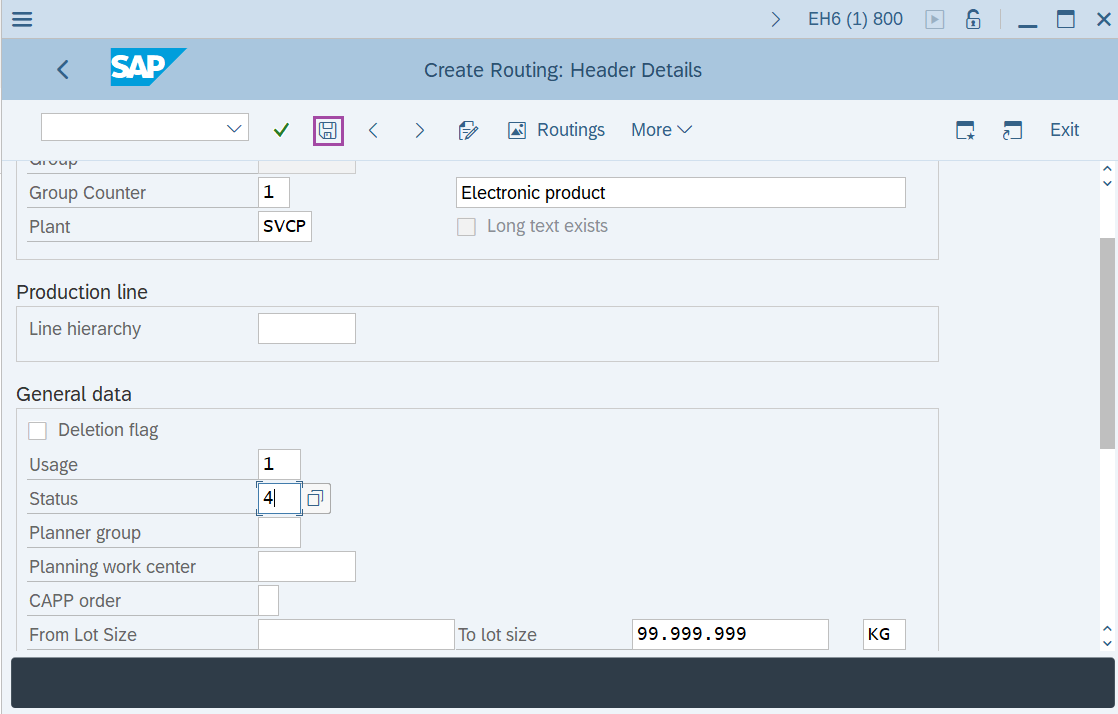The width and height of the screenshot is (1118, 714).
Task: Open the long text editor pencil icon
Action: pyautogui.click(x=468, y=129)
